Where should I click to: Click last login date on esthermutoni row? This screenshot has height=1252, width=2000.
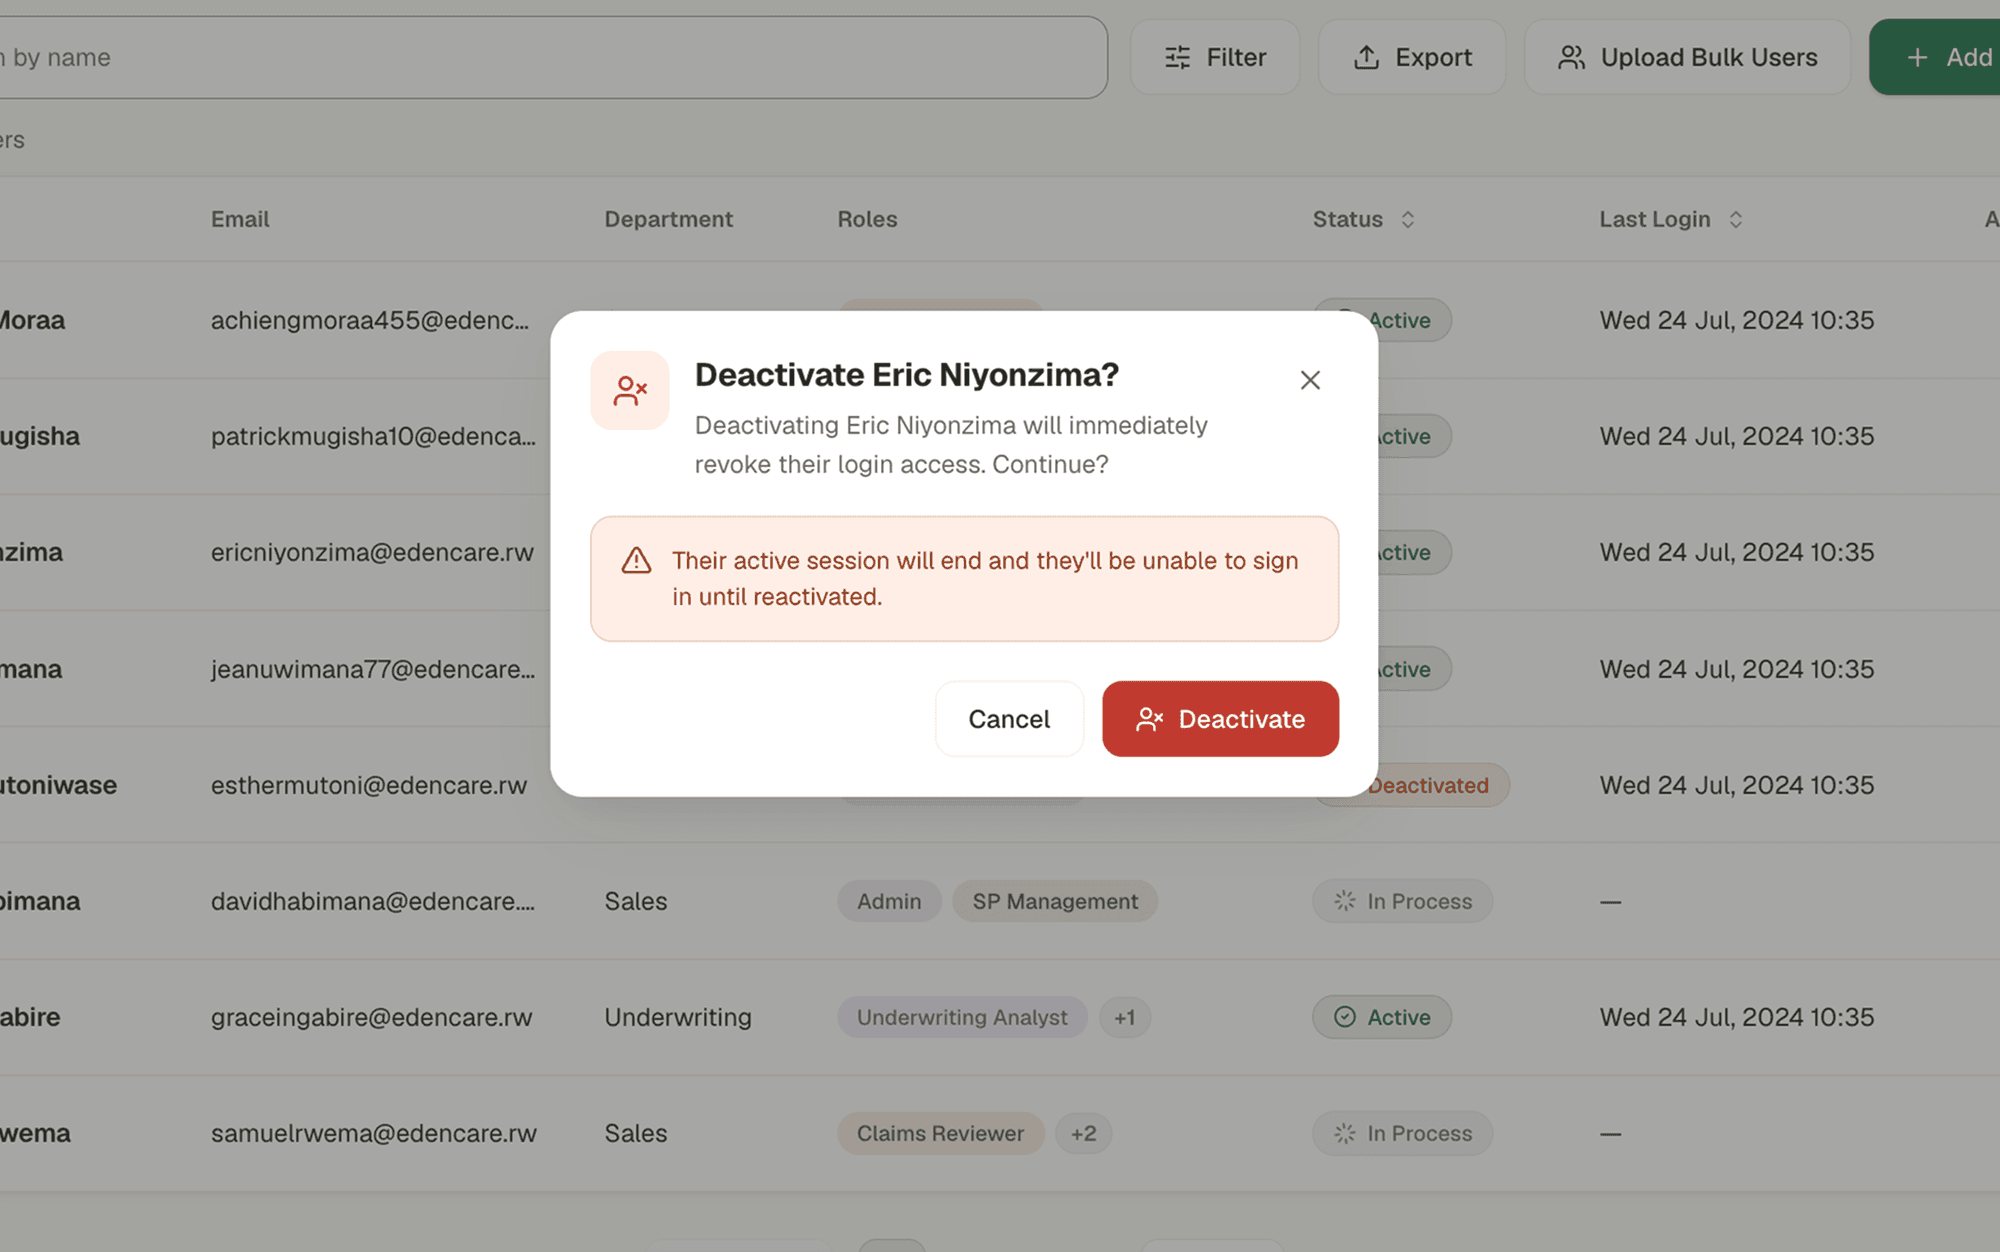click(1737, 785)
